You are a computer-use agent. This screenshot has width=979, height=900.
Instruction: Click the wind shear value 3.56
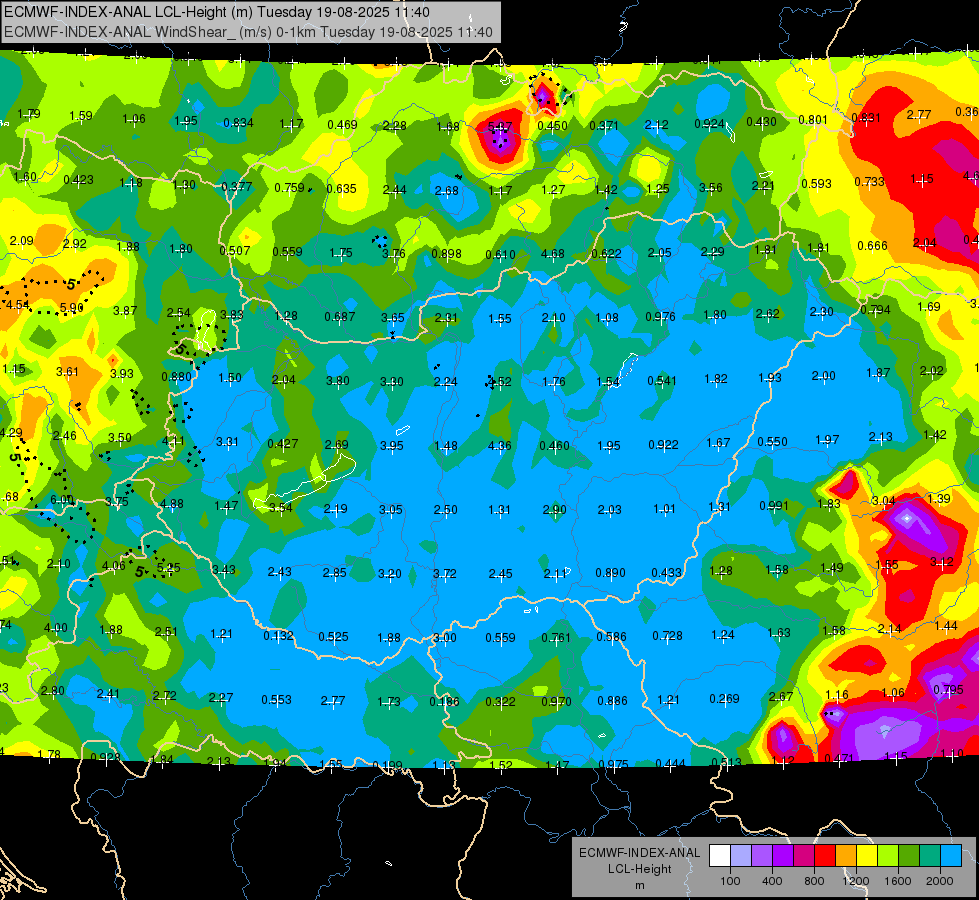coord(711,187)
